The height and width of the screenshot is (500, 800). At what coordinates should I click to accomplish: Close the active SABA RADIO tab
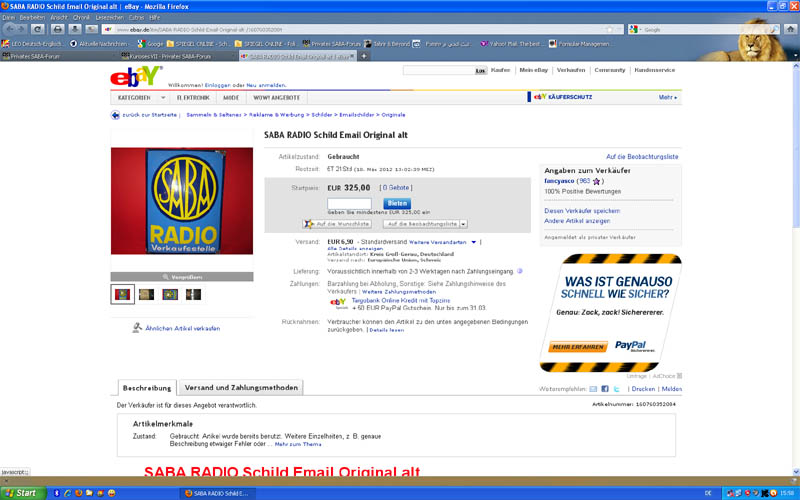click(352, 56)
